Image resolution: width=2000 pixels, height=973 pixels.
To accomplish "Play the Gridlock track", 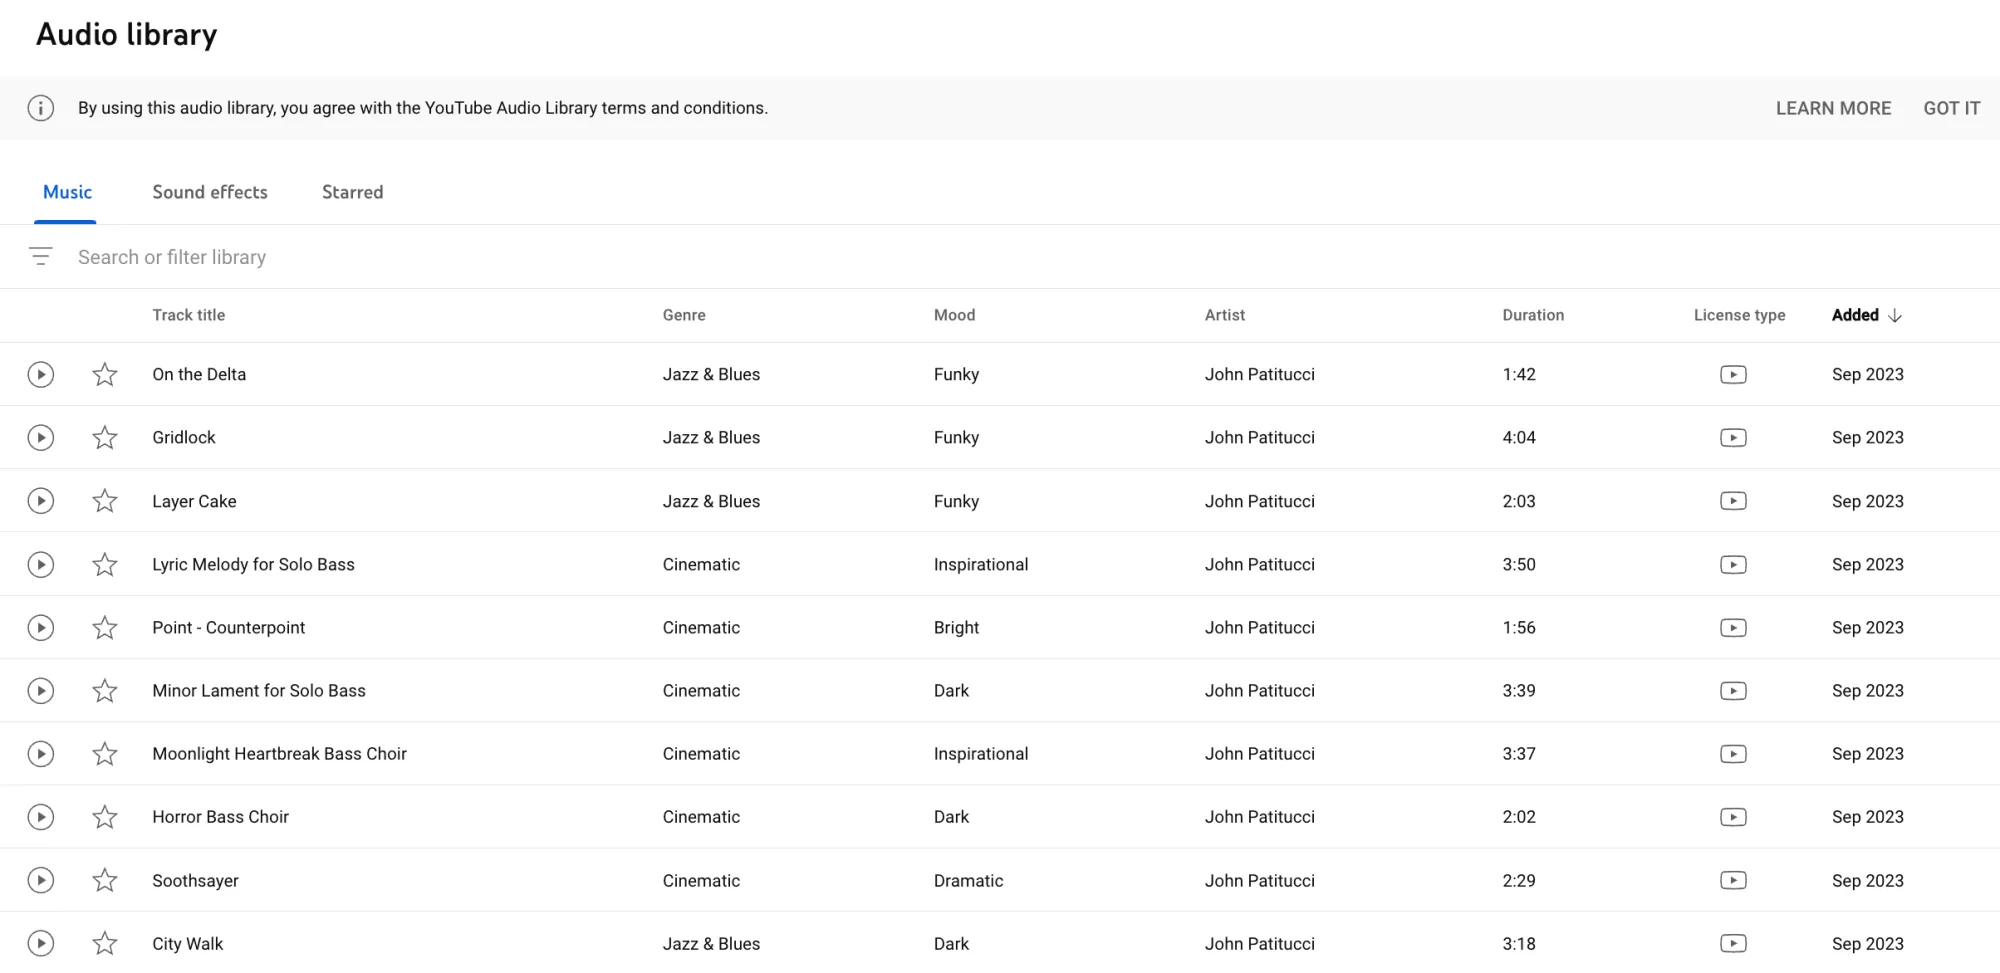I will pos(40,438).
